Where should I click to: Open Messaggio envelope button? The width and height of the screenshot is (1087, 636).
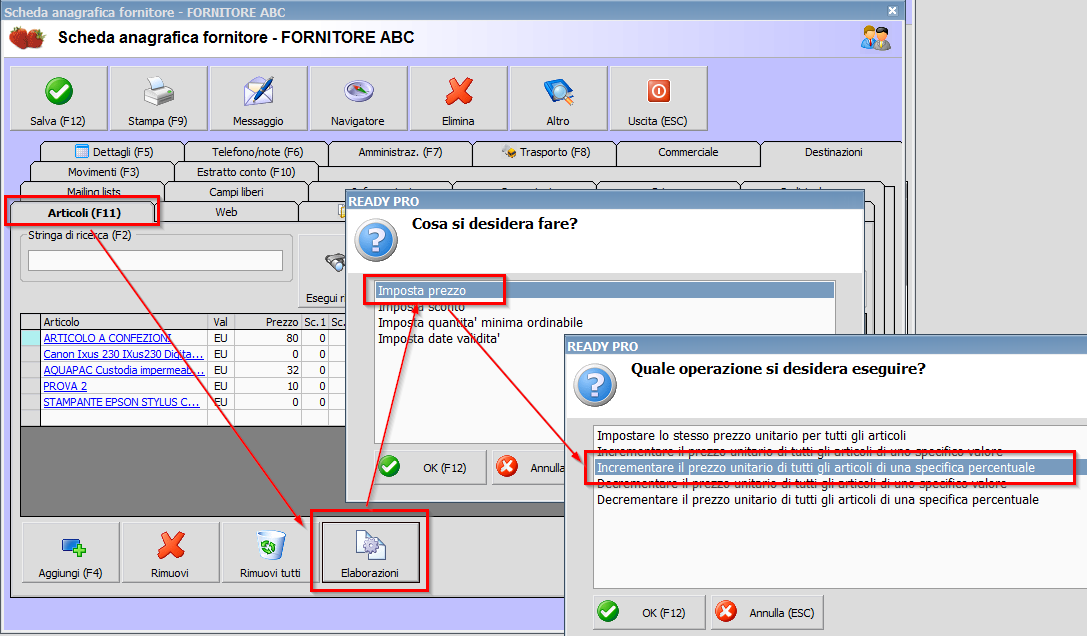(258, 98)
